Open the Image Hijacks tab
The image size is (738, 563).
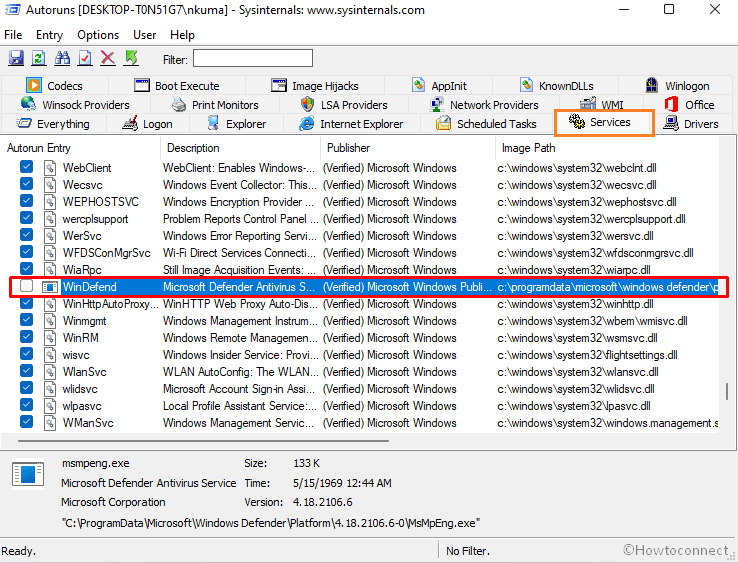315,86
